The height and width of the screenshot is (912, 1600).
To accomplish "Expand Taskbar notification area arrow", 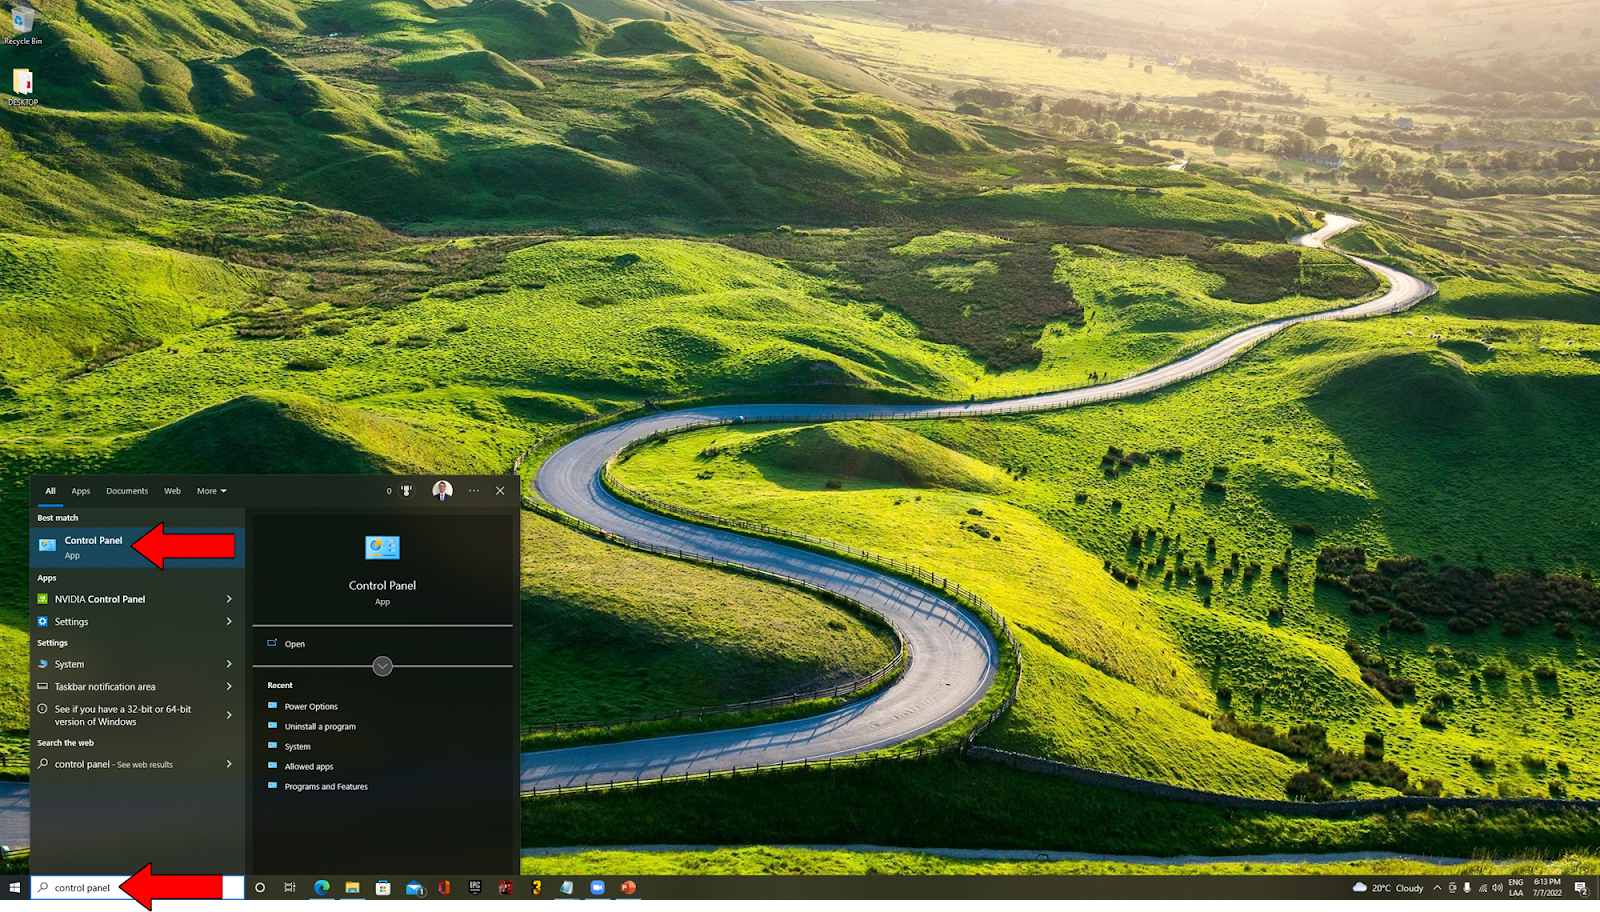I will click(229, 687).
